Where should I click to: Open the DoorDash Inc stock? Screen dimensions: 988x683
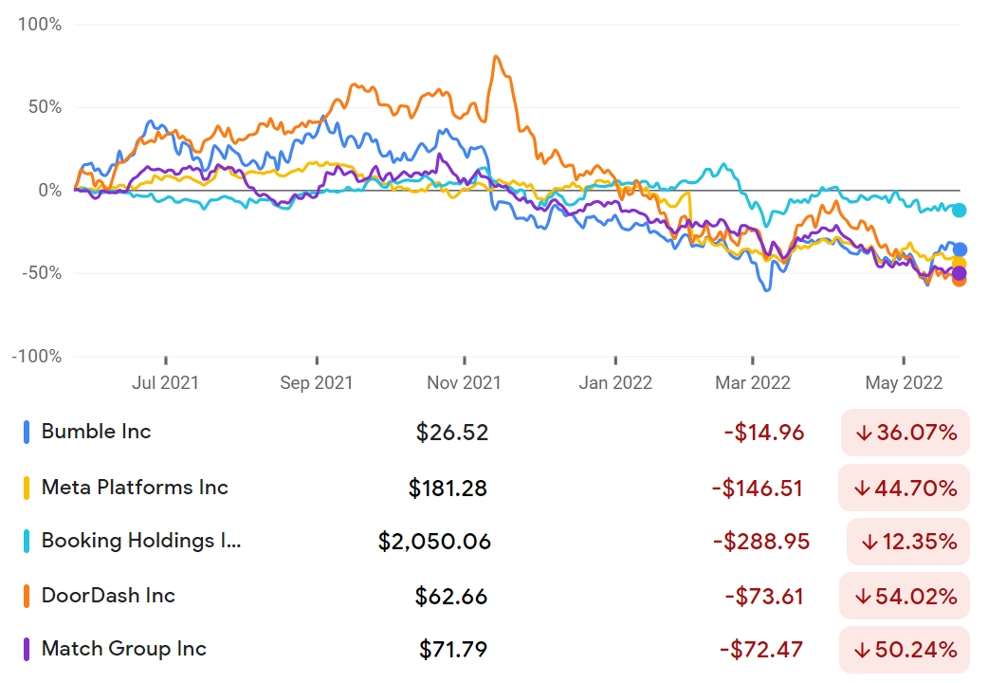pos(108,596)
